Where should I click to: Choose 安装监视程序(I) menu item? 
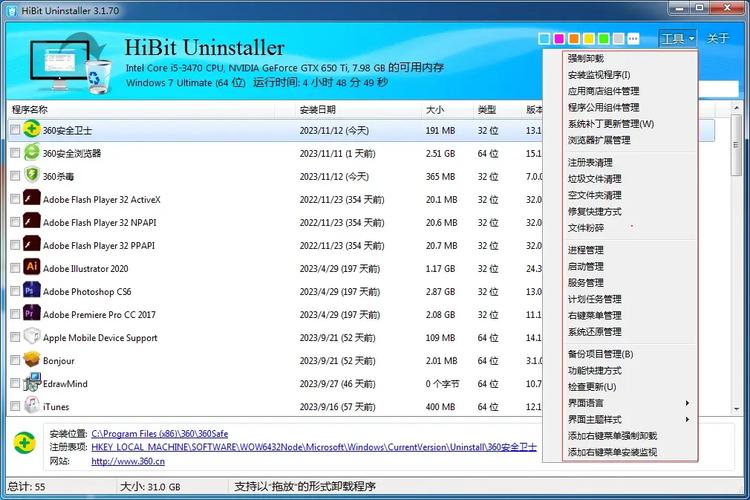(x=630, y=75)
